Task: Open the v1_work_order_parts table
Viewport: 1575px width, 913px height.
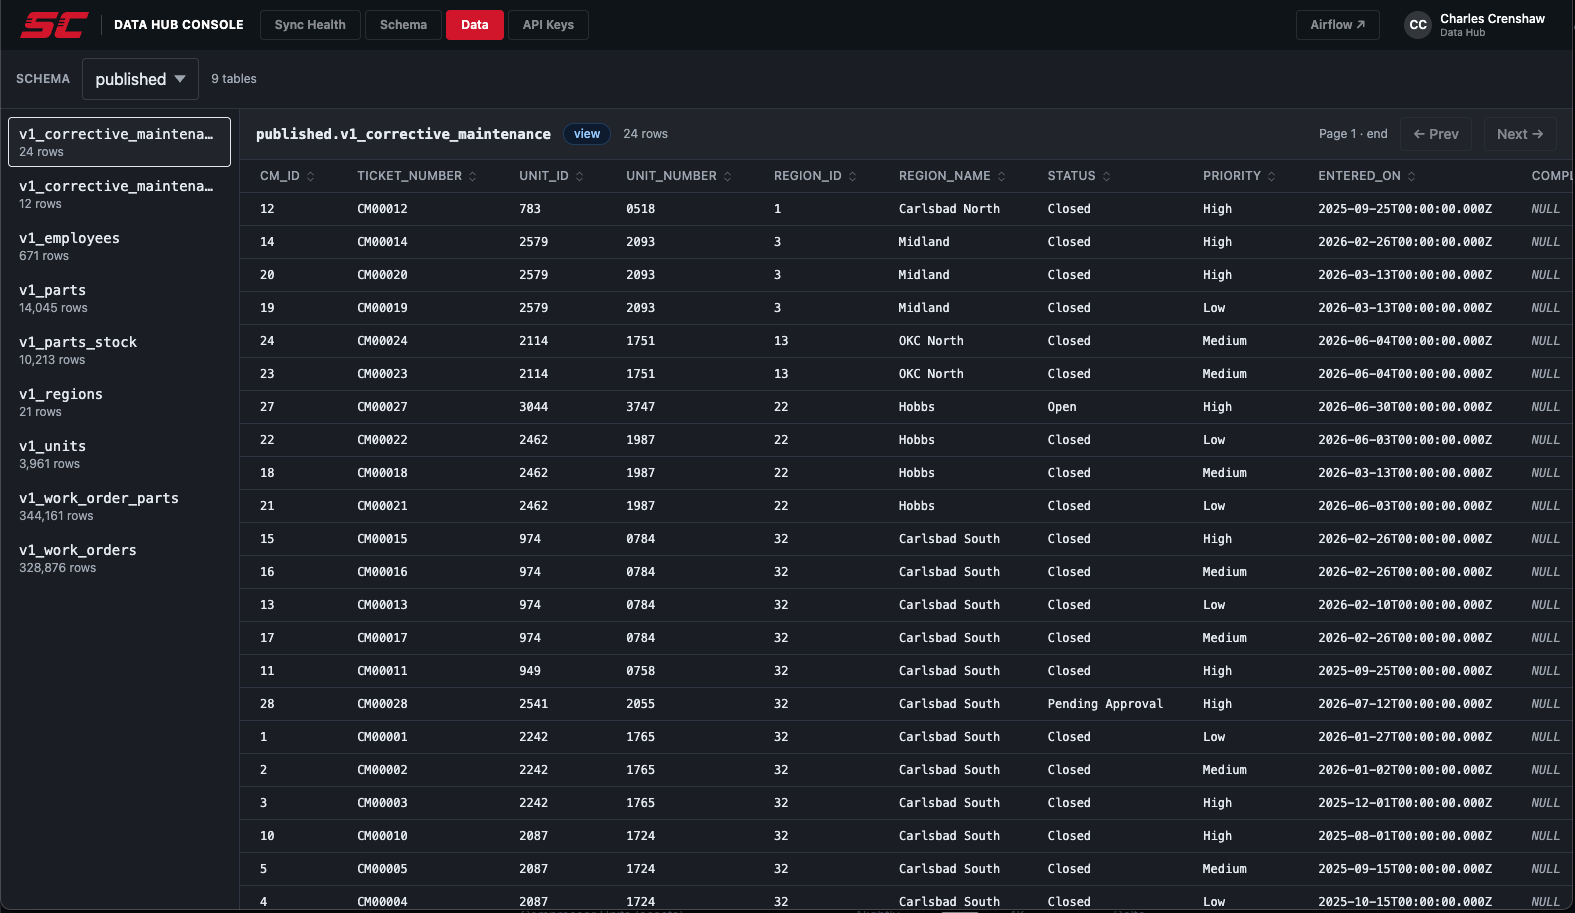Action: (119, 506)
